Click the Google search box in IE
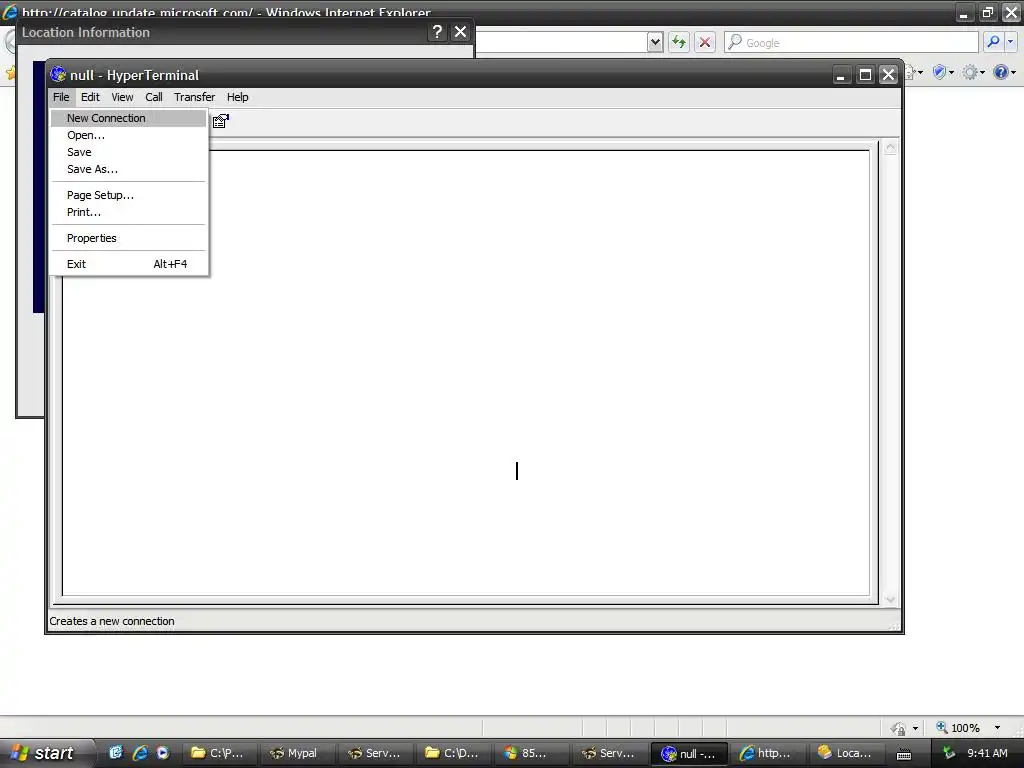This screenshot has width=1024, height=768. click(852, 42)
